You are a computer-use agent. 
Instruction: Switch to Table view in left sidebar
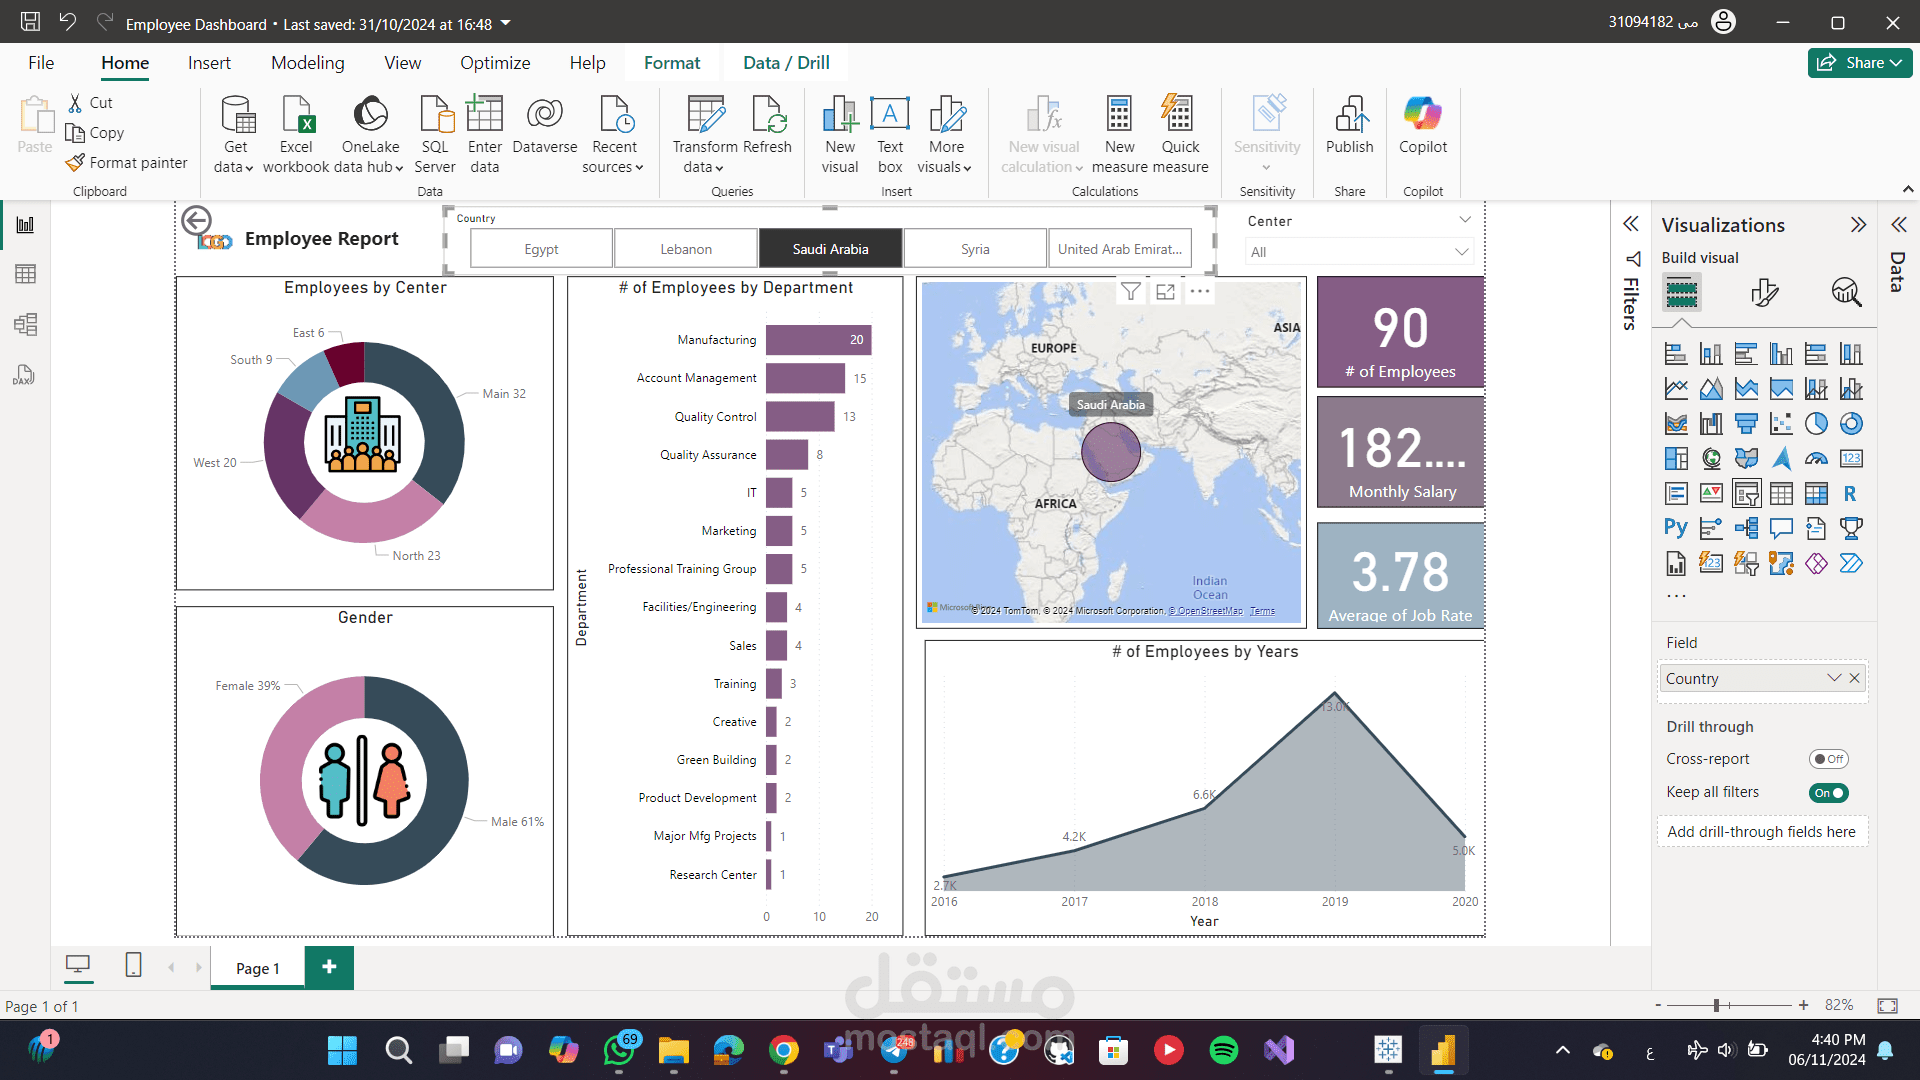click(x=25, y=274)
